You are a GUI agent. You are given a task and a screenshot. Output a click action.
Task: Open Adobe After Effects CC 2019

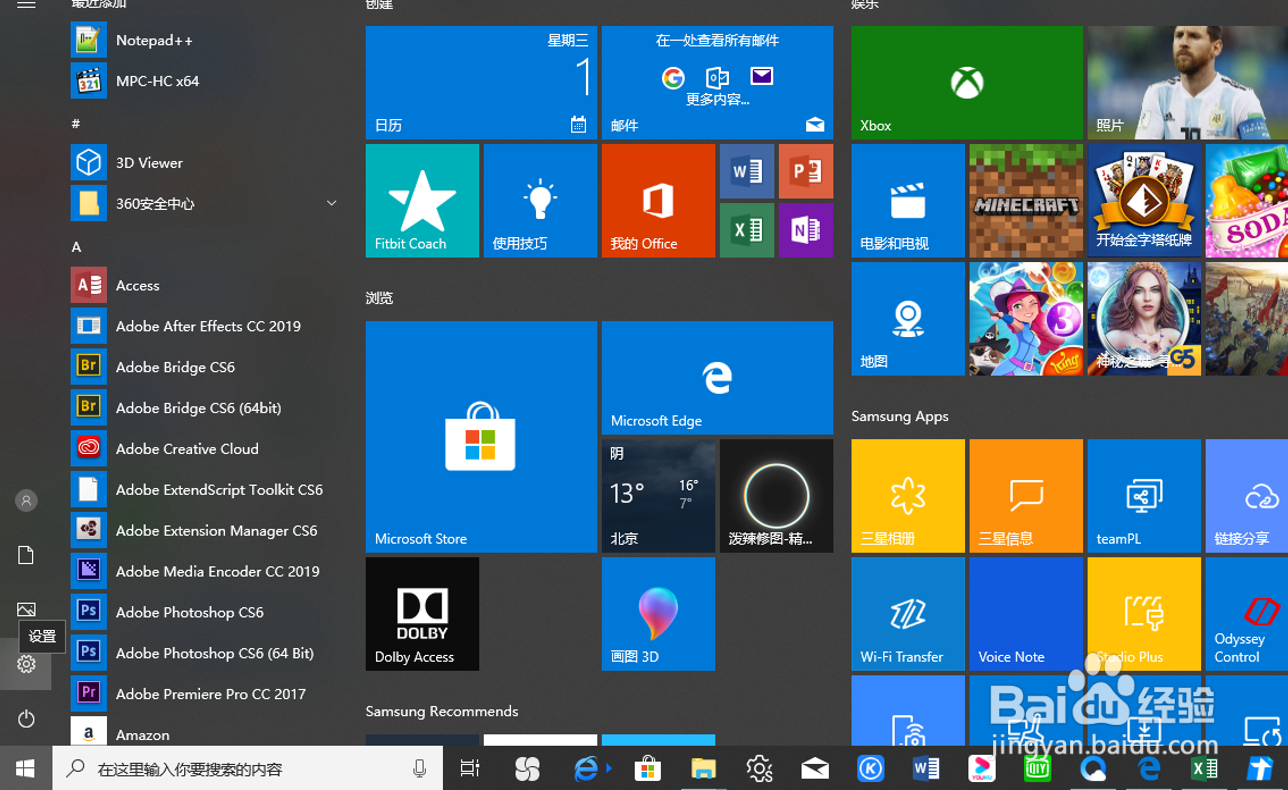[205, 326]
